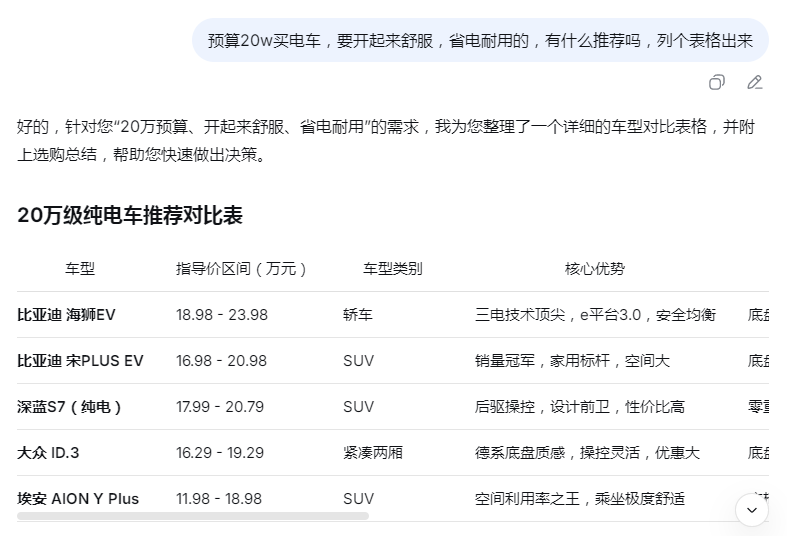
Task: Click the 紧凑两厢 category cell
Action: [x=373, y=453]
